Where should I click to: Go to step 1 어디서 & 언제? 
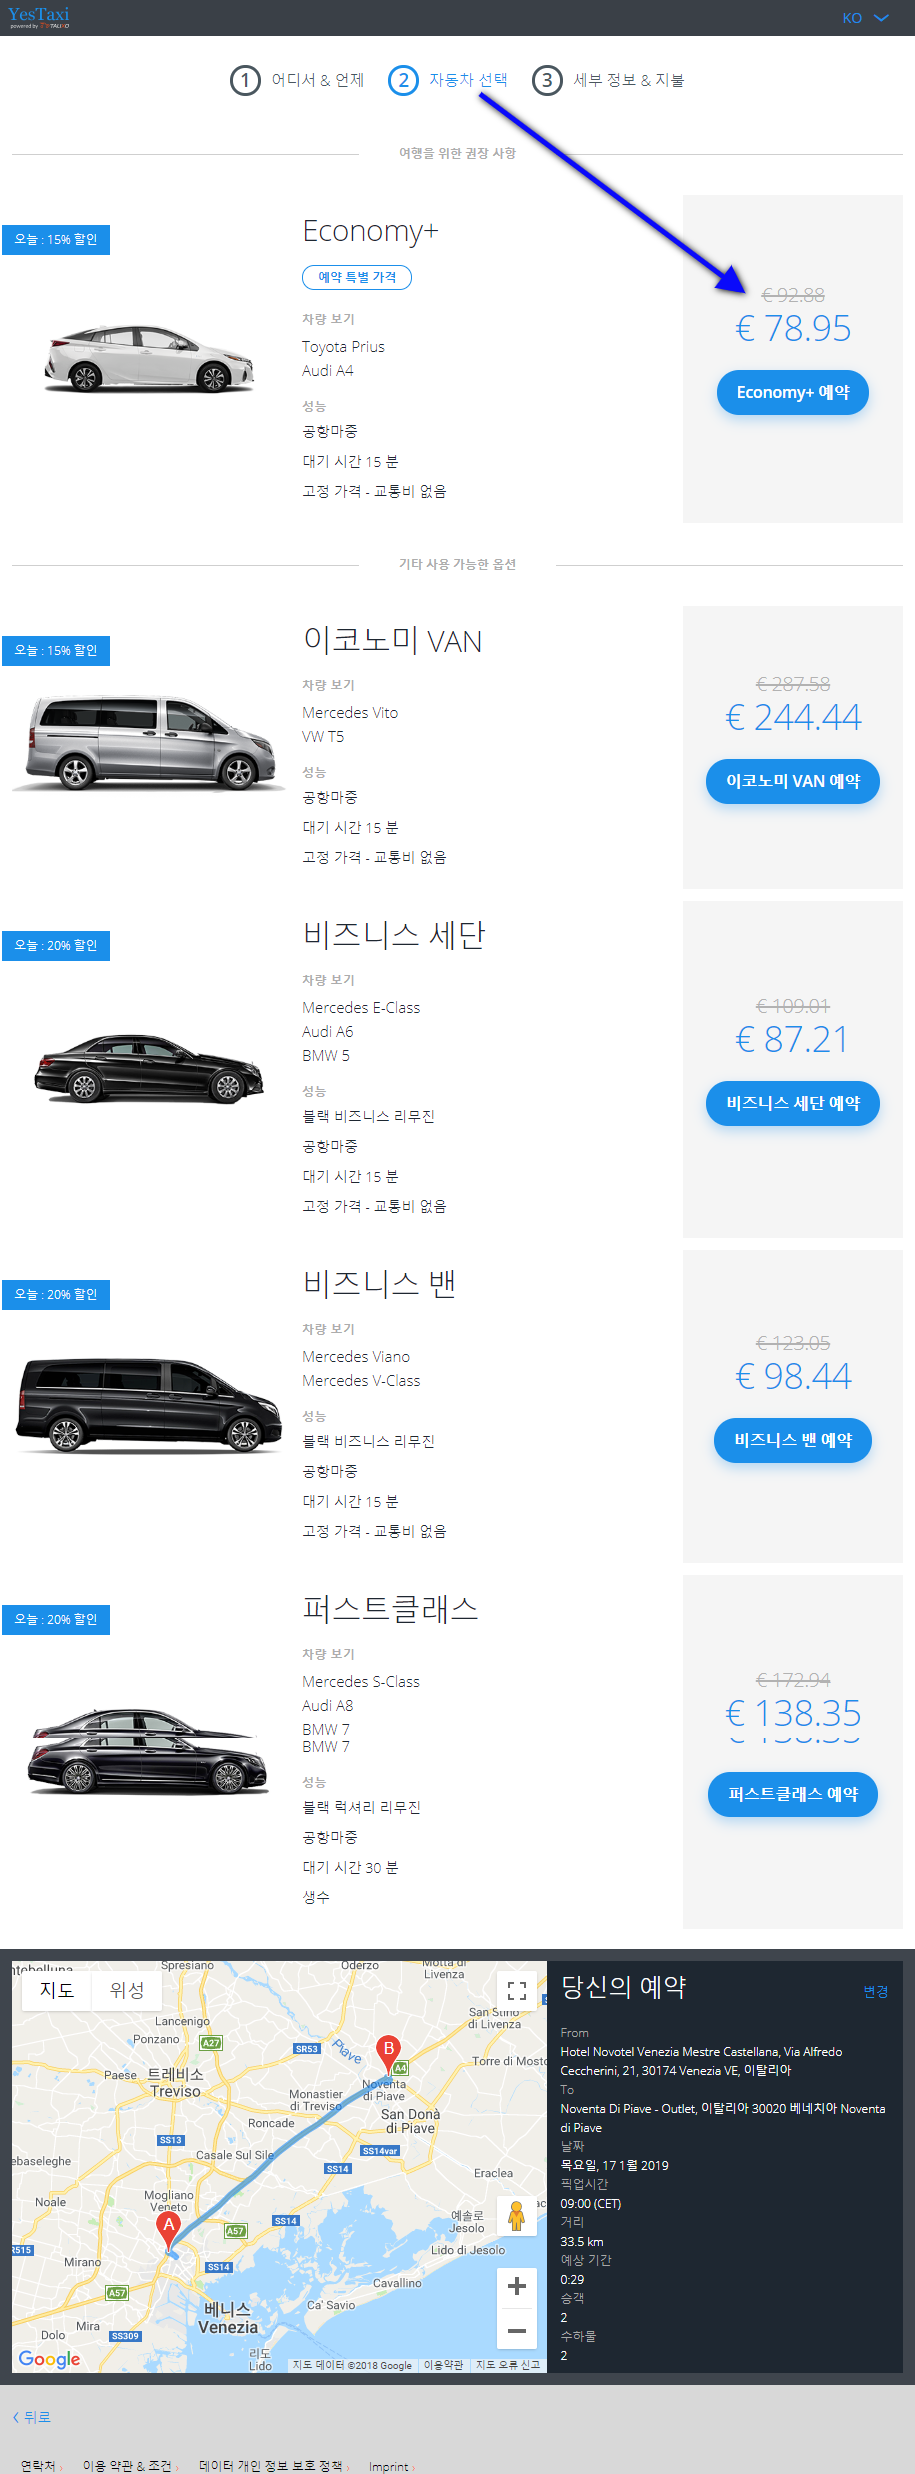[297, 80]
